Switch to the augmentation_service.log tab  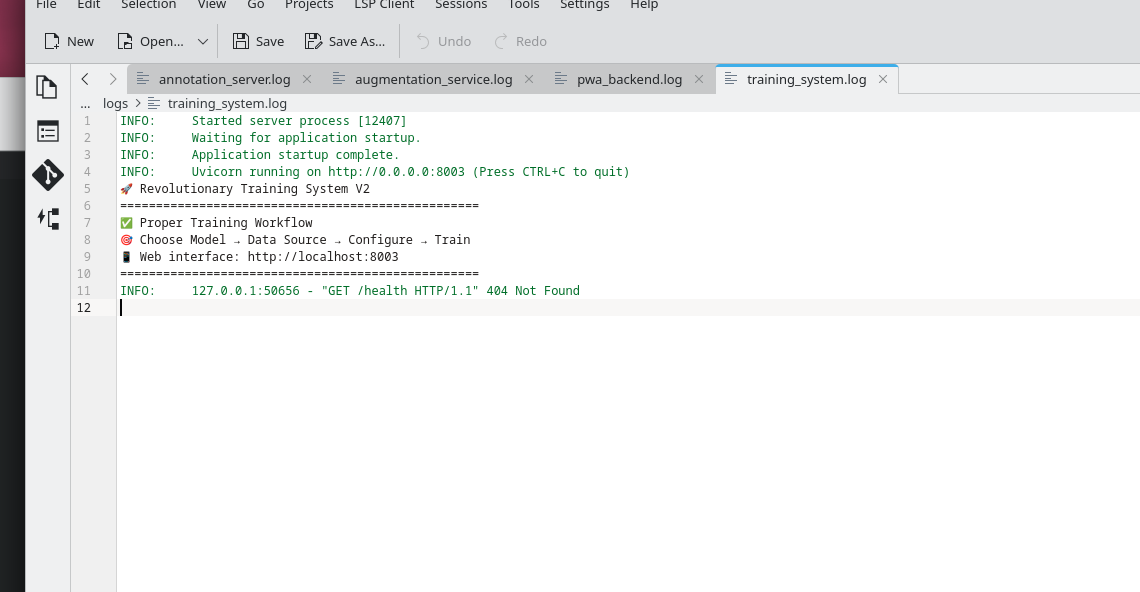tap(433, 79)
